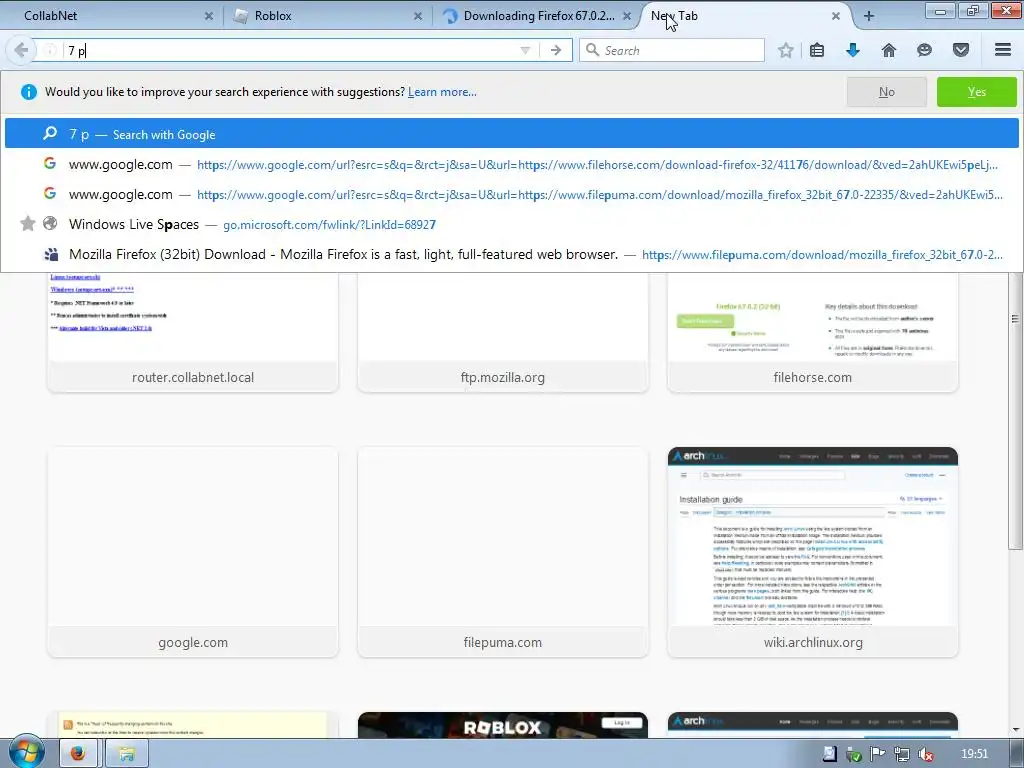The width and height of the screenshot is (1024, 768).
Task: Click muted volume tray icon
Action: pyautogui.click(x=925, y=754)
